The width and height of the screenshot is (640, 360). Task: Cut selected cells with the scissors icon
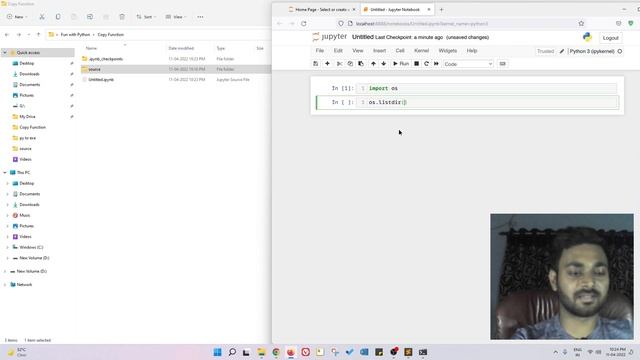coord(339,64)
